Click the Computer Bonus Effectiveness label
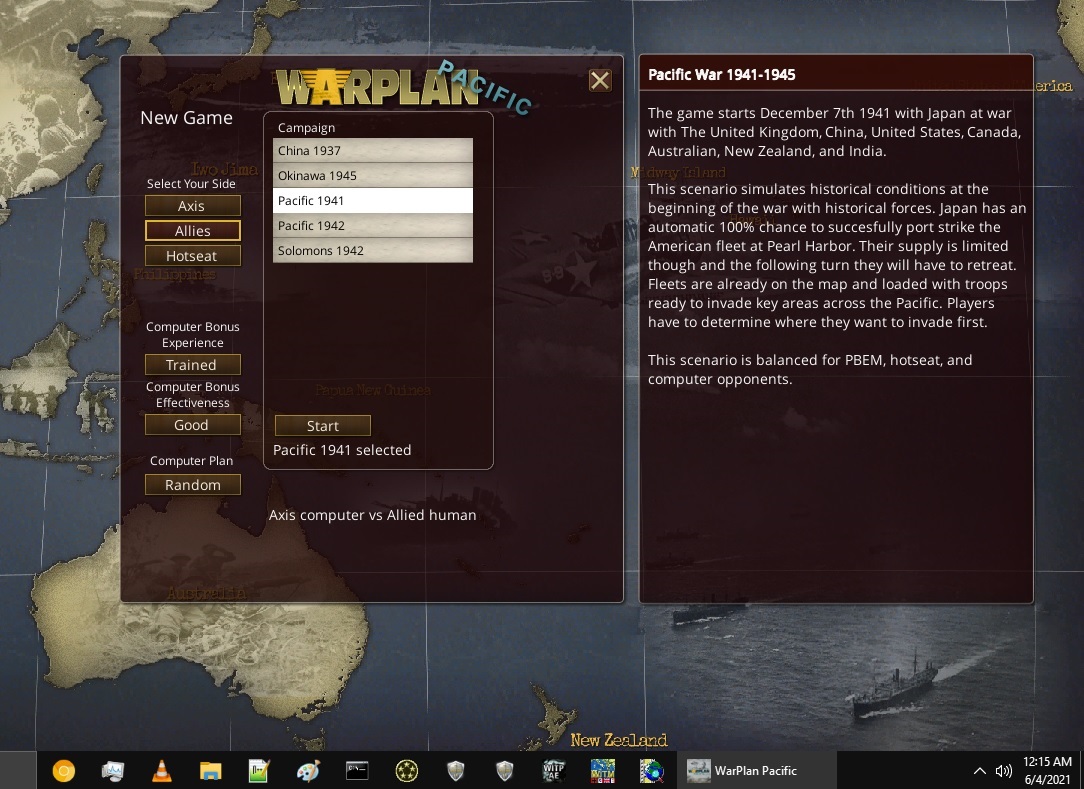Viewport: 1084px width, 789px height. [x=193, y=395]
